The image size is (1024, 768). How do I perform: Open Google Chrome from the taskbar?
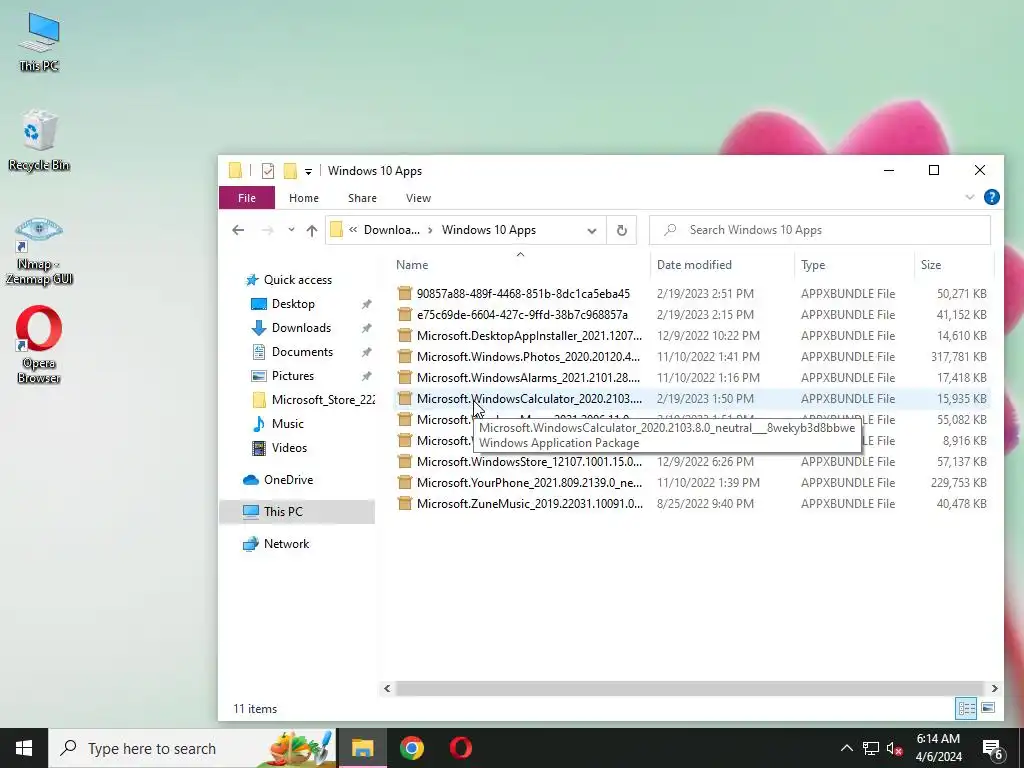[x=411, y=748]
